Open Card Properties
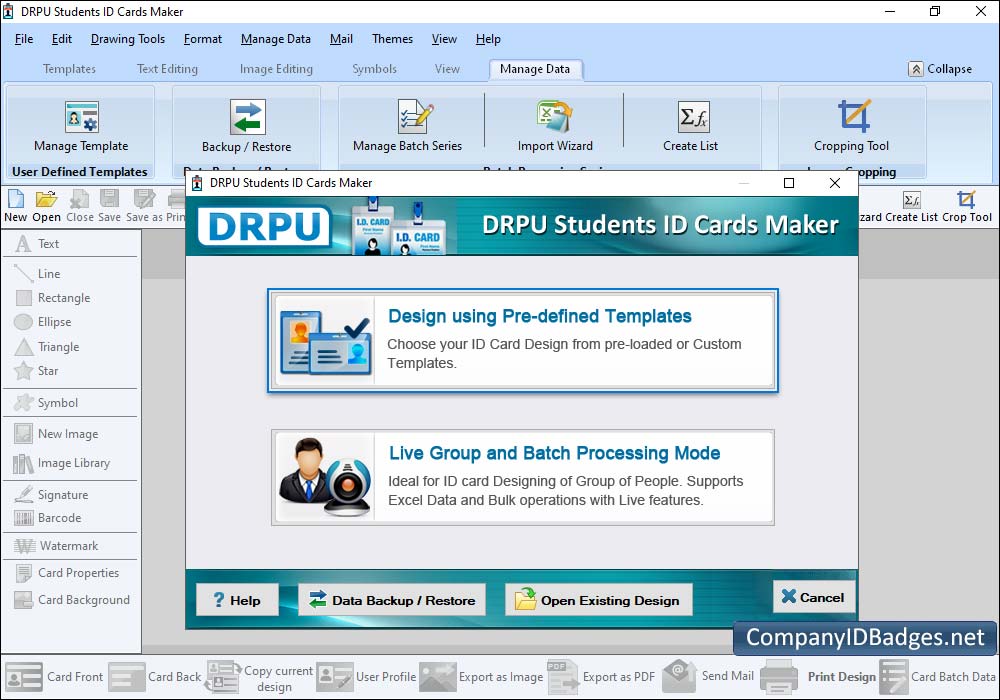 [x=66, y=572]
